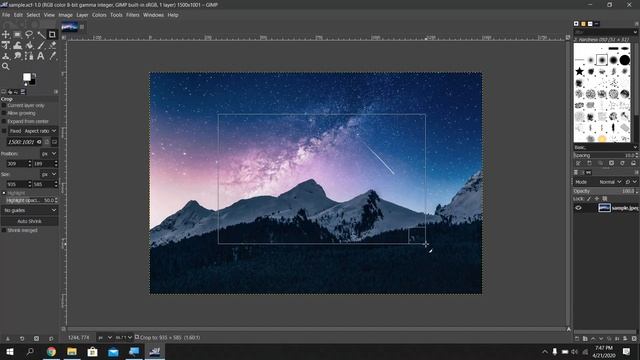Toggle lock pixels brush icon

(x=589, y=199)
